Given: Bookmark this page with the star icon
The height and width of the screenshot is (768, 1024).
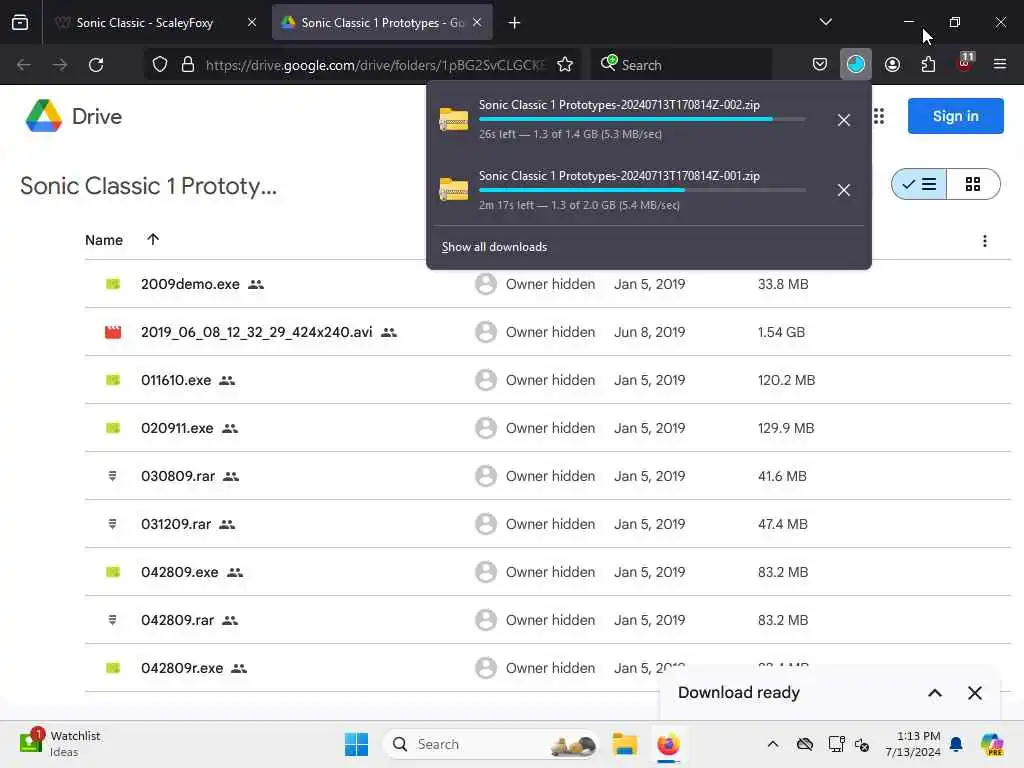Looking at the screenshot, I should tap(565, 64).
